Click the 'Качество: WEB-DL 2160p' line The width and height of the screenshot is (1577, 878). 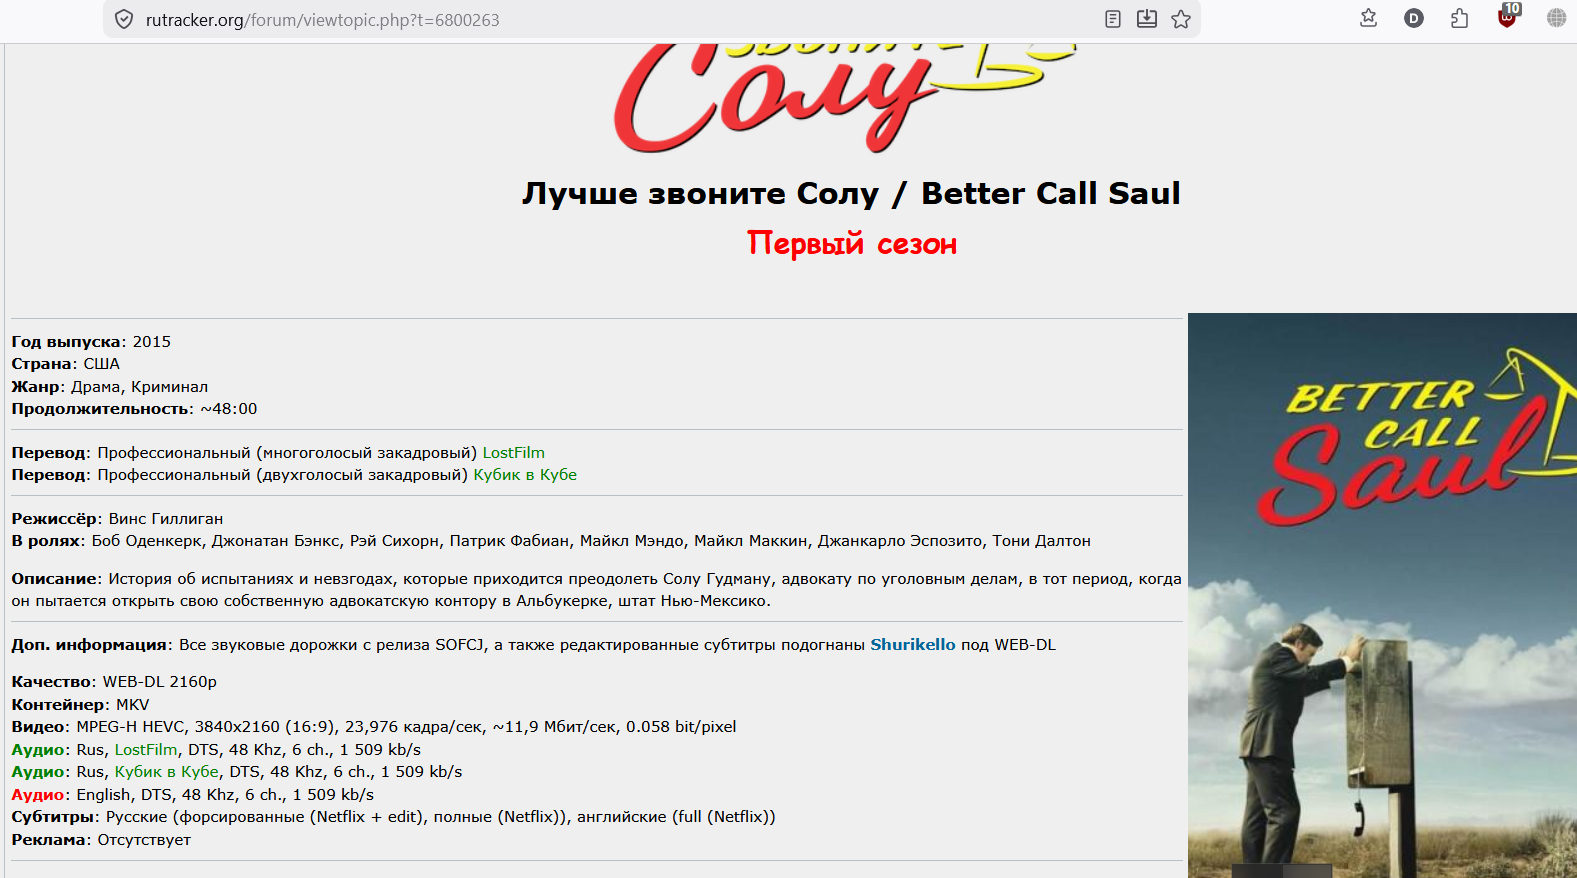click(x=114, y=682)
